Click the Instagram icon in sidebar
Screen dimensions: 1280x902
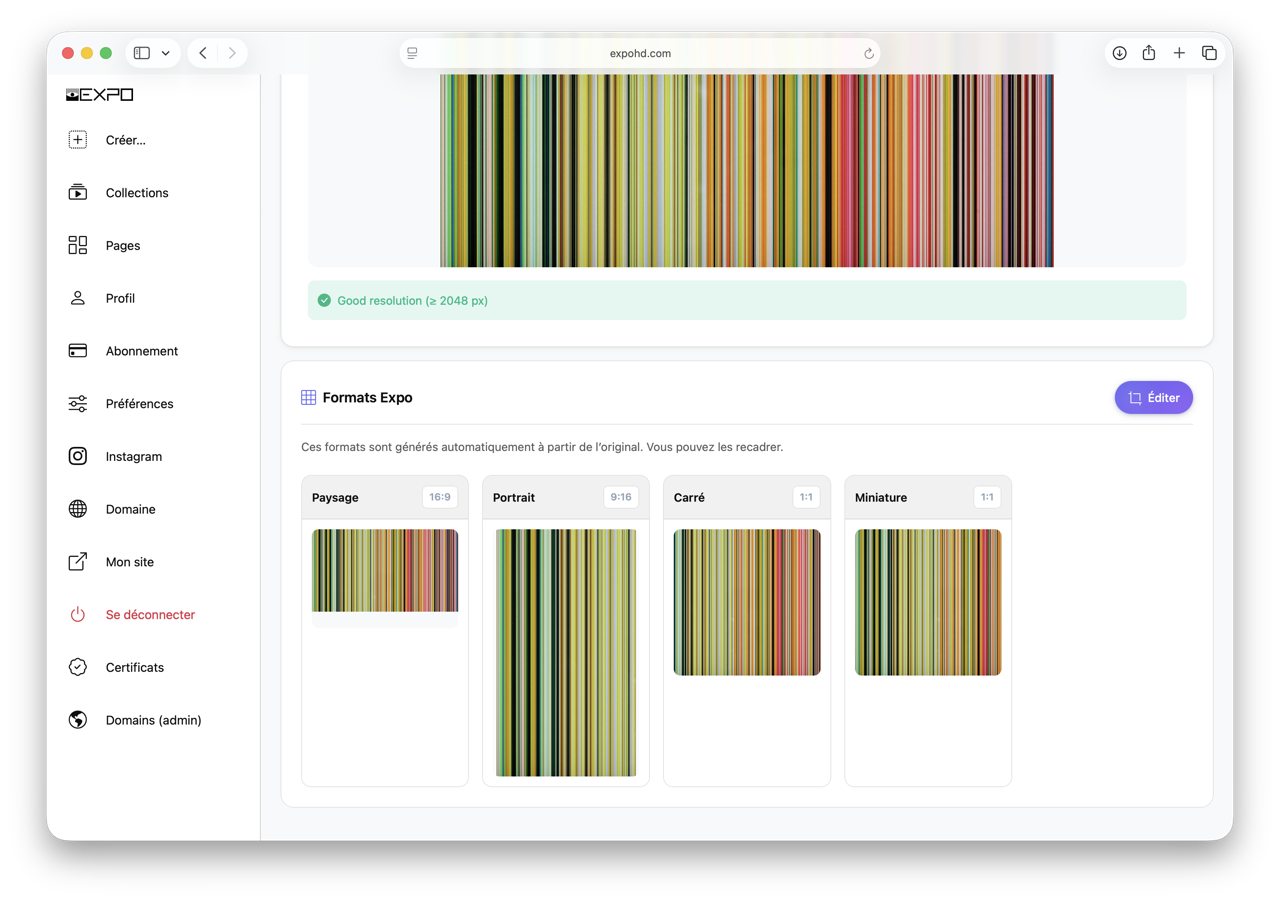pos(78,456)
